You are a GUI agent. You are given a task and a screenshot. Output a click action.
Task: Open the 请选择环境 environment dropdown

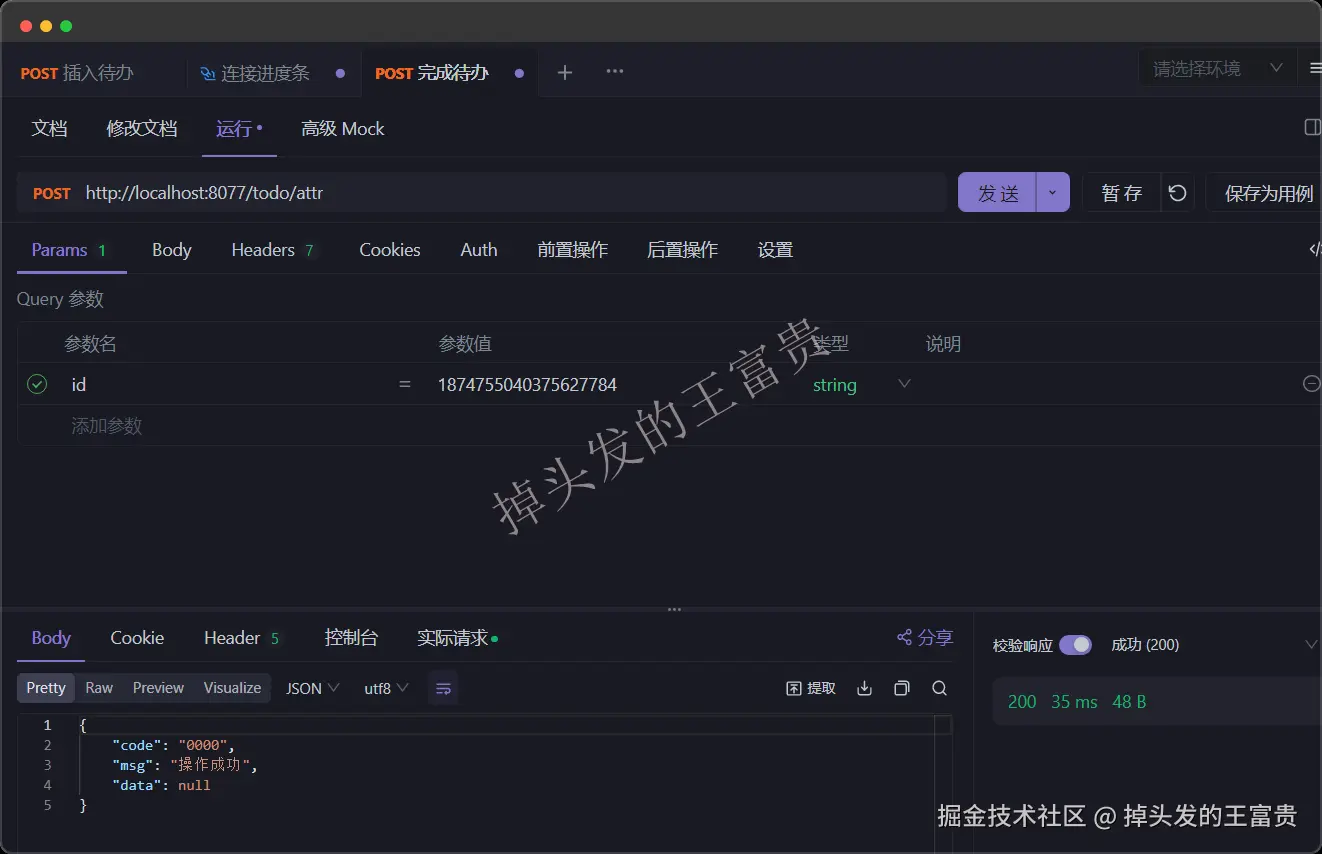pos(1217,68)
